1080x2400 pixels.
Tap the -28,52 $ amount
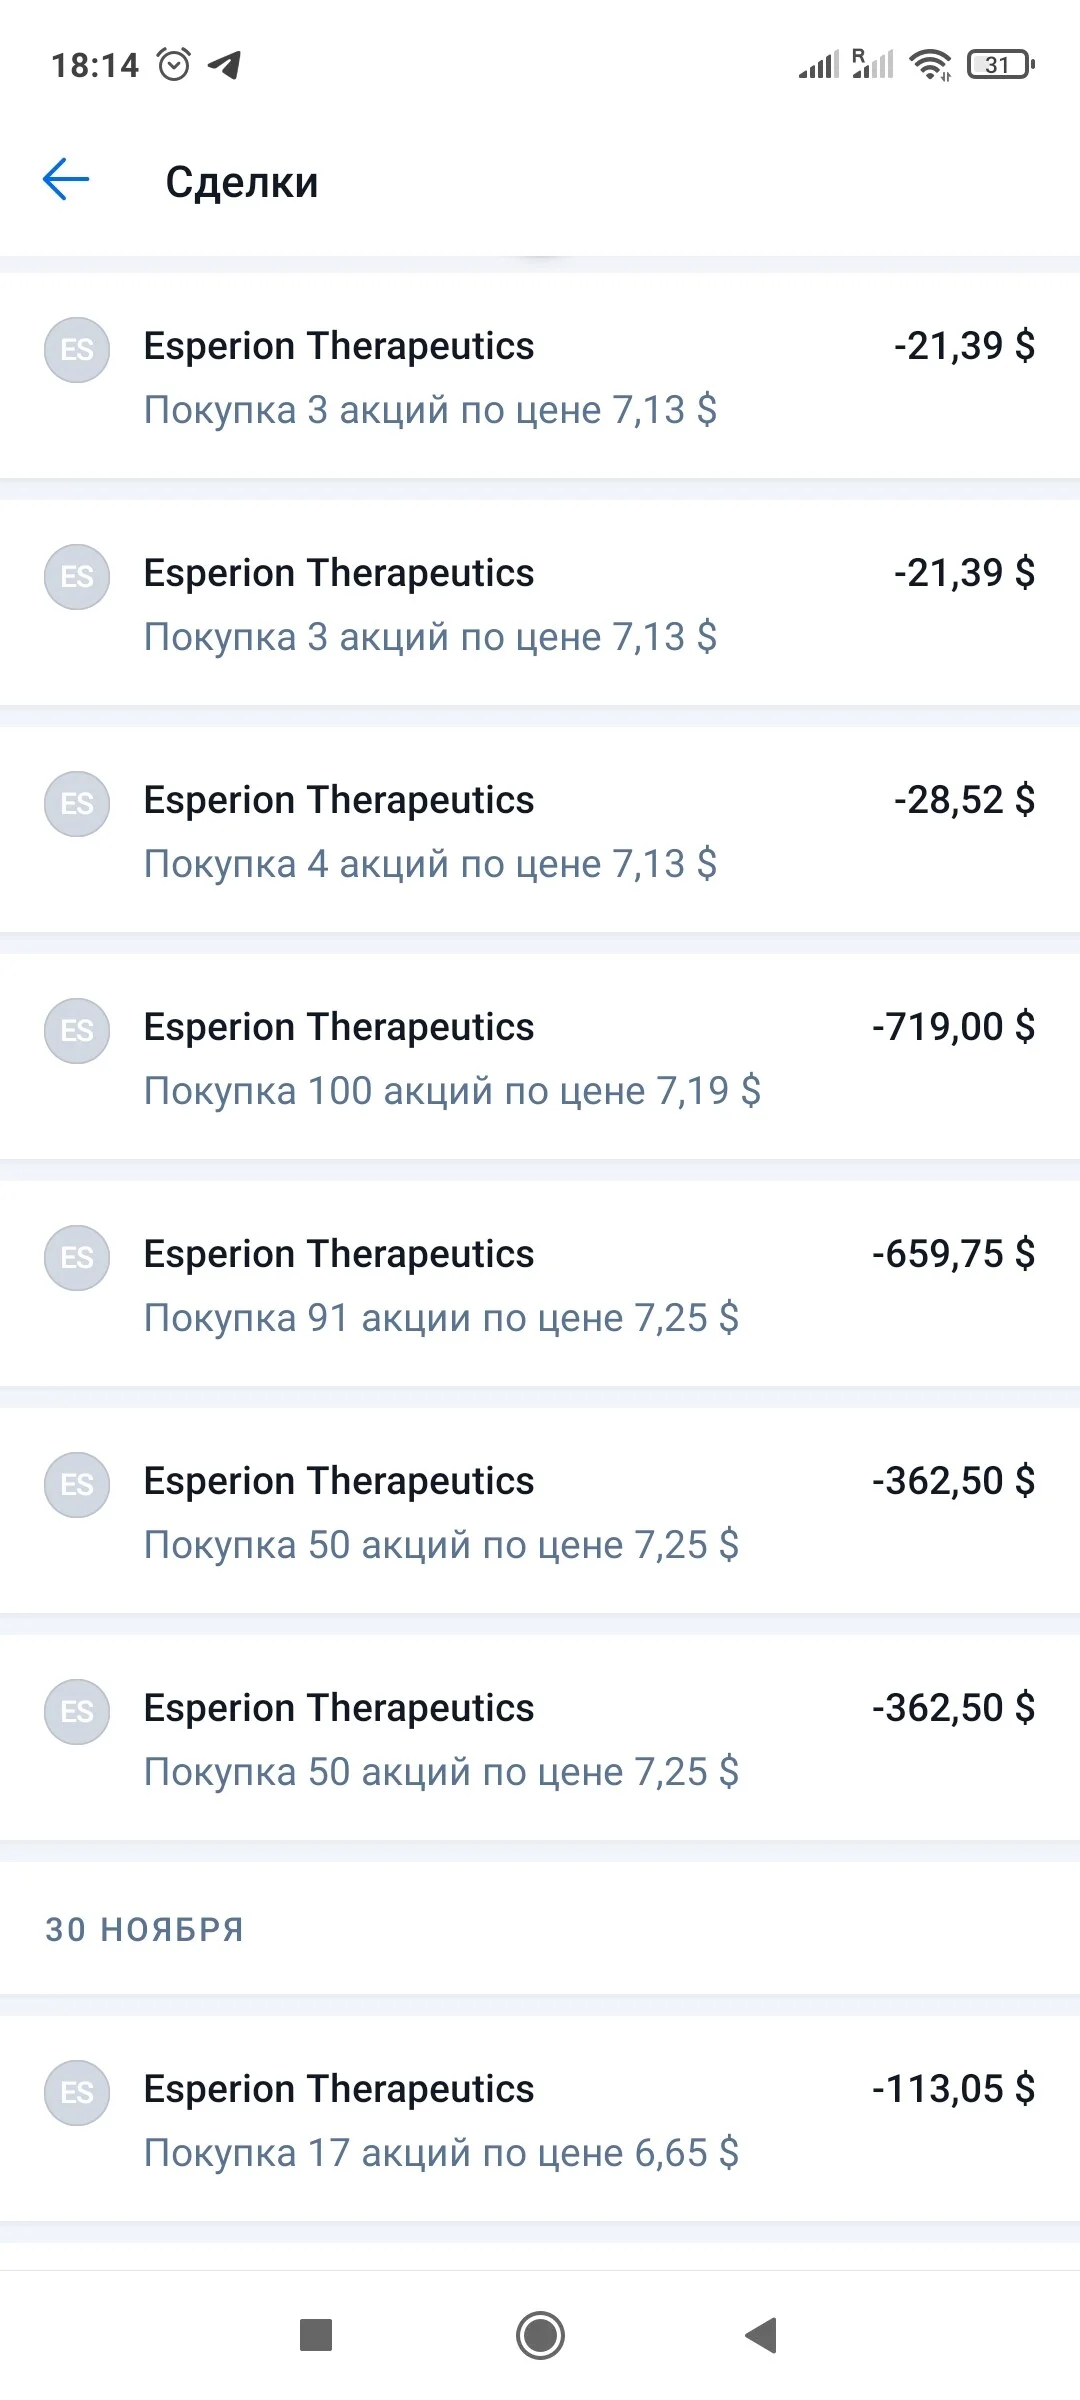click(964, 800)
